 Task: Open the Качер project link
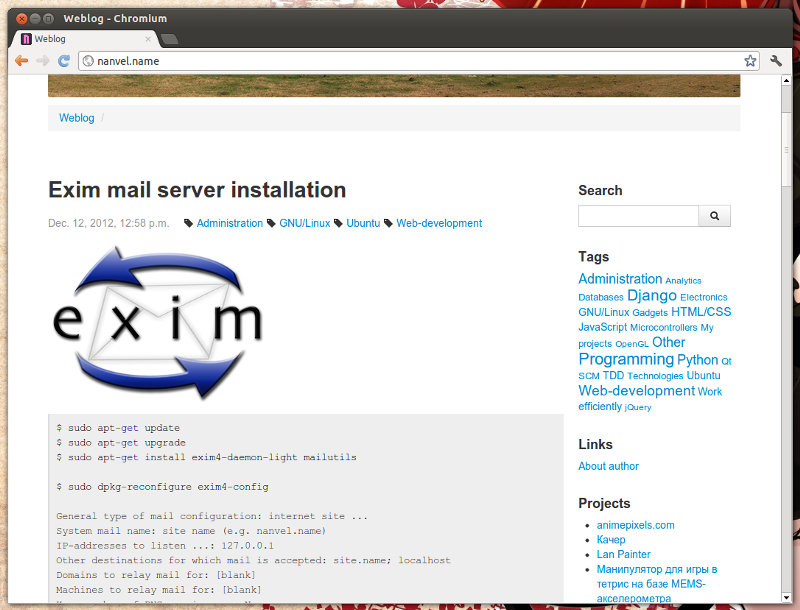pos(611,540)
